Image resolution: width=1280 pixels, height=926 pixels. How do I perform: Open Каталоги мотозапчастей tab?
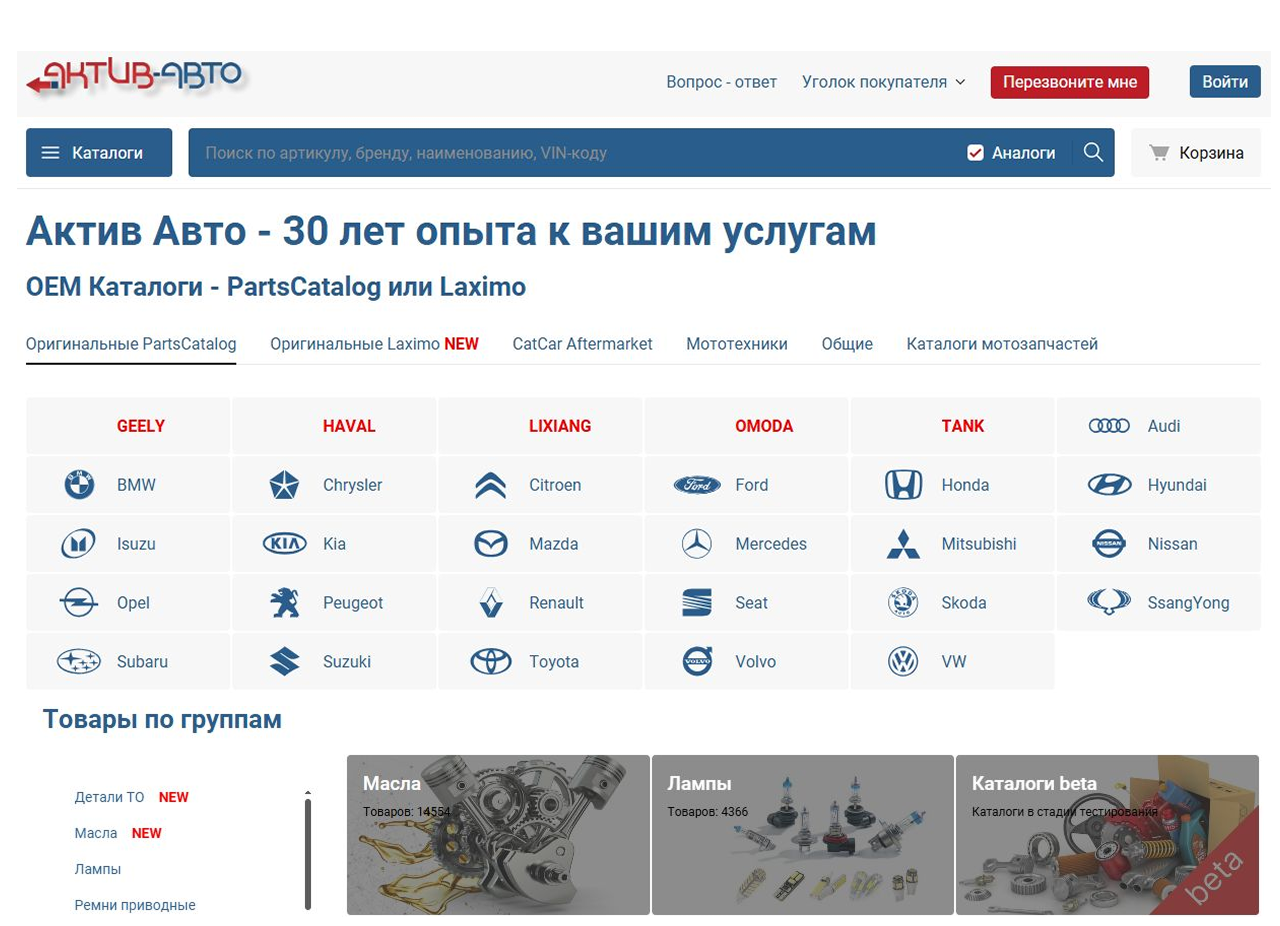1002,344
